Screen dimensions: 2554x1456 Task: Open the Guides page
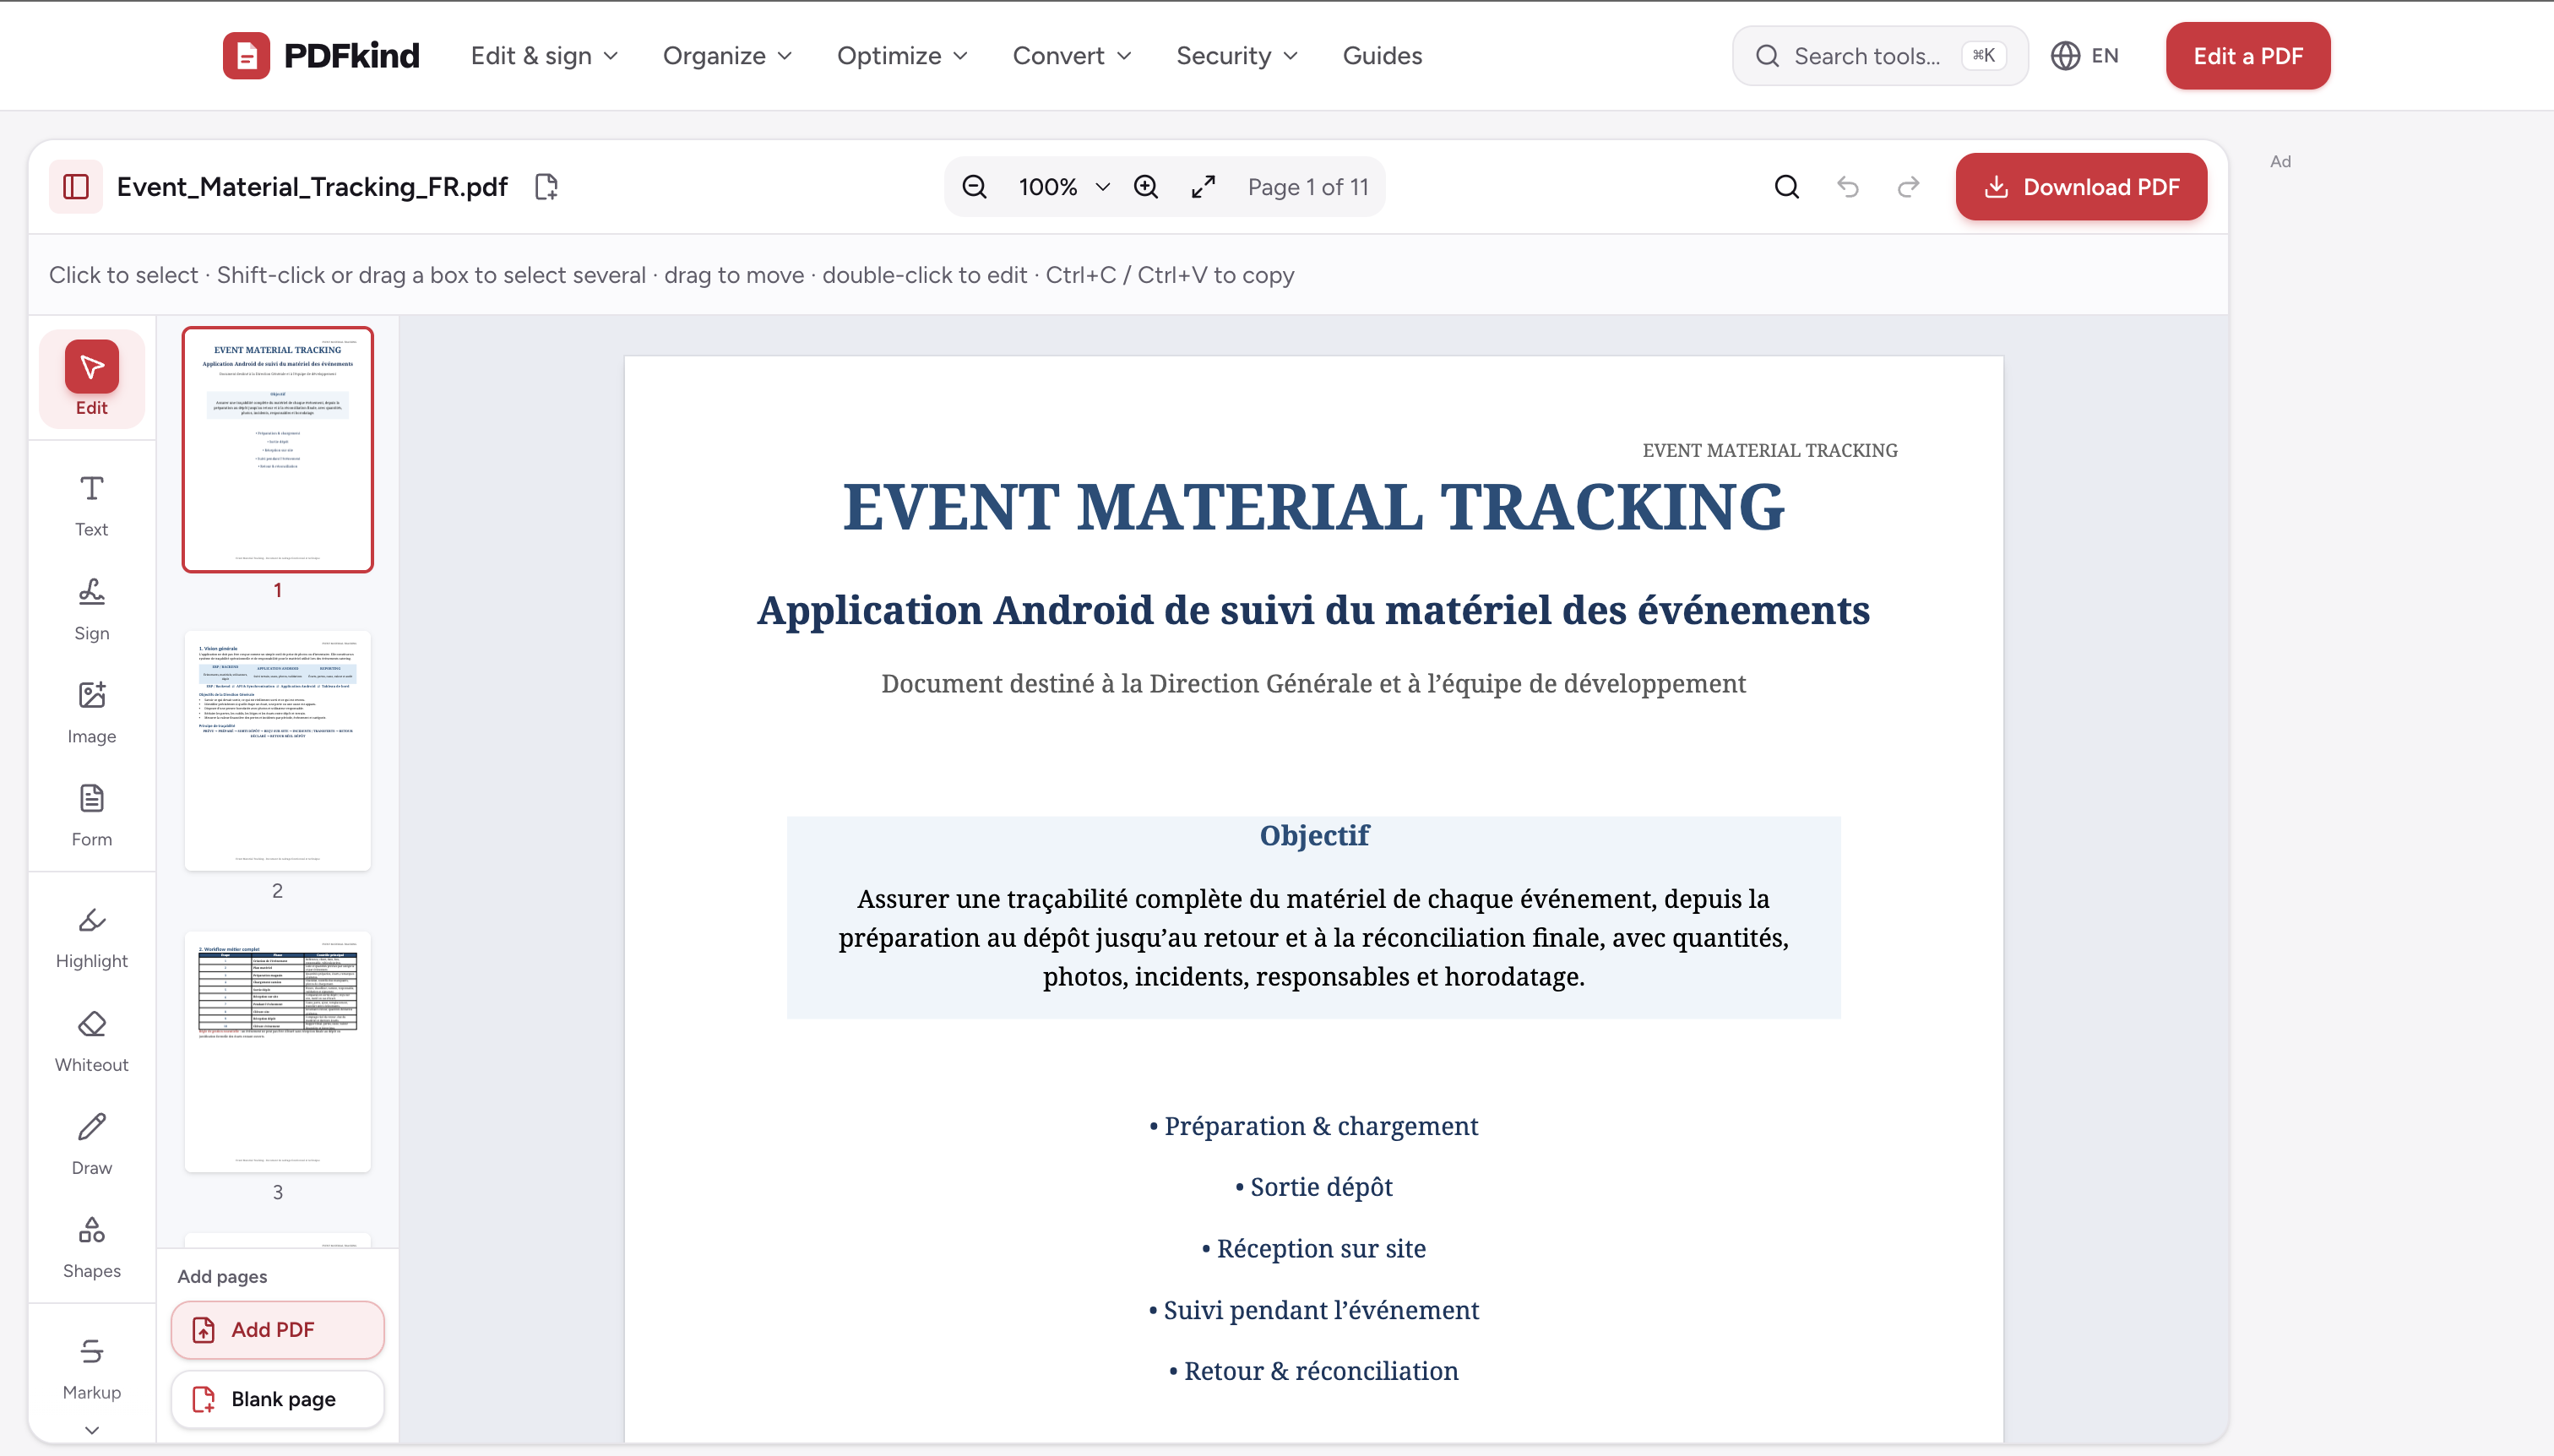click(1382, 56)
